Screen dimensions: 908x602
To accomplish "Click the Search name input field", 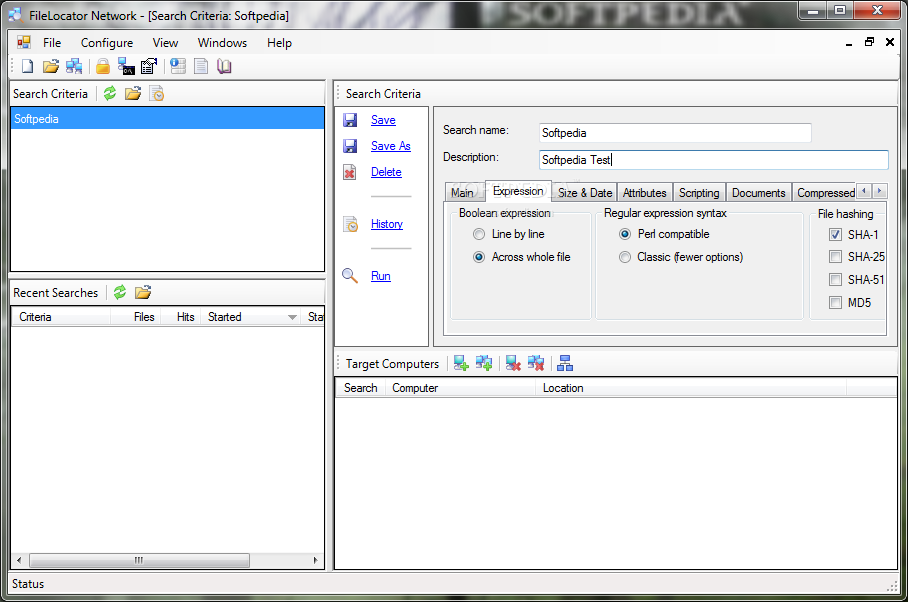I will click(675, 133).
